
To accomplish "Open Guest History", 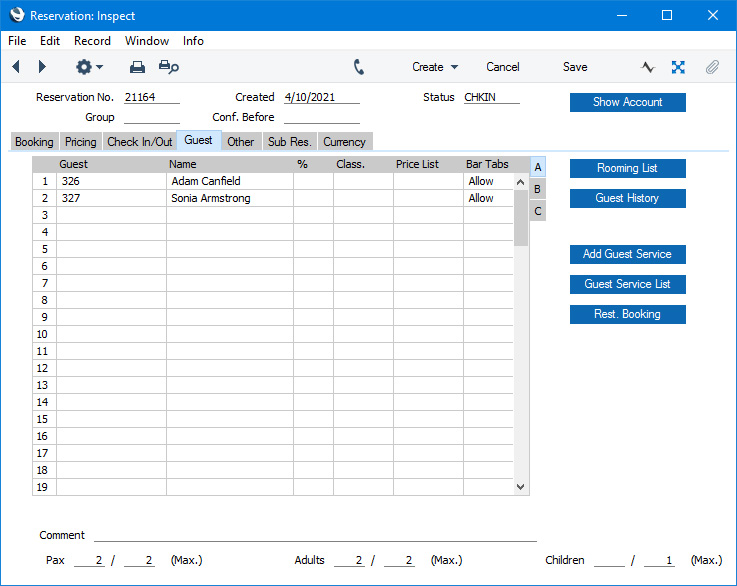I will coord(627,198).
